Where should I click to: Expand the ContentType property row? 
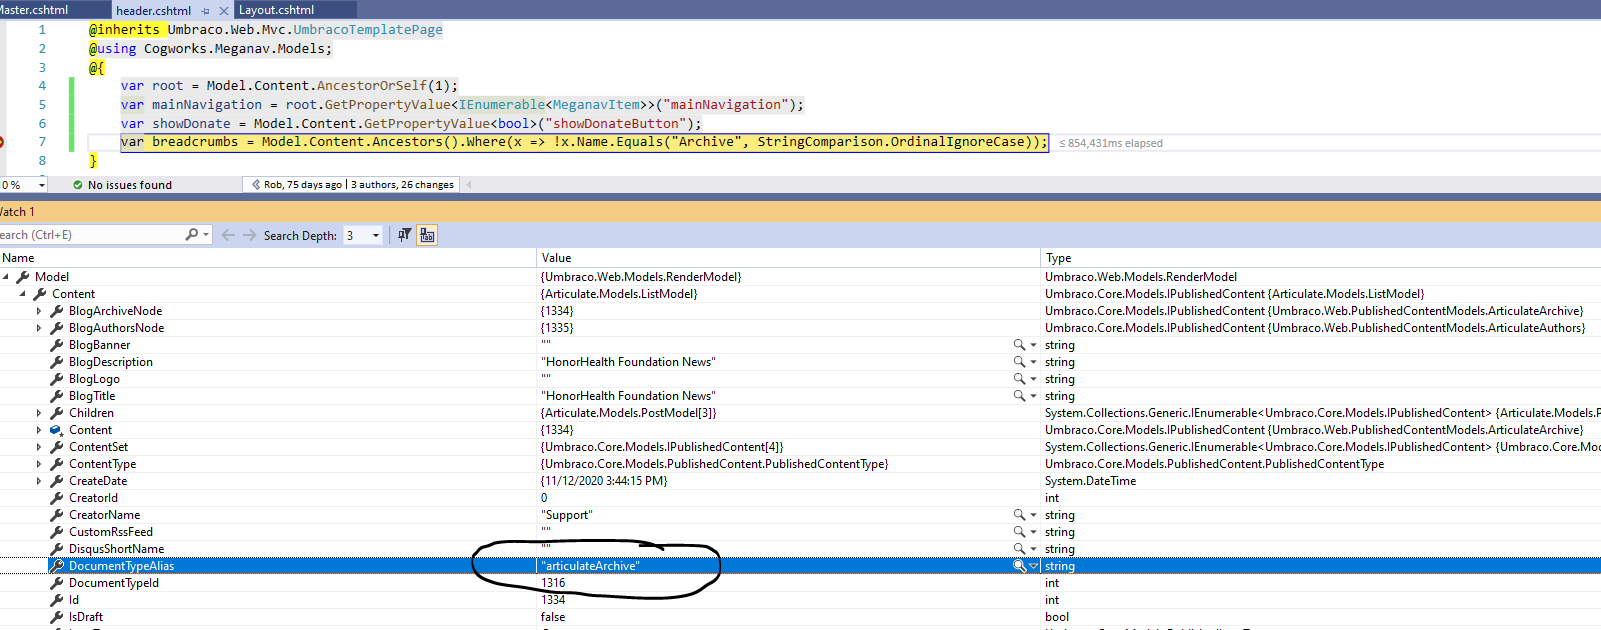pos(39,464)
